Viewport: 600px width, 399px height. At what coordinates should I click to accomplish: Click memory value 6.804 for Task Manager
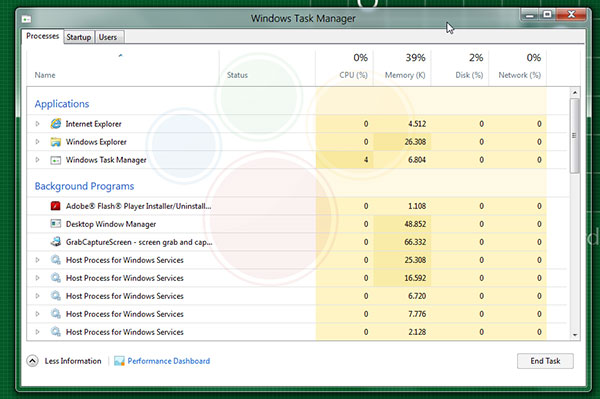coord(417,160)
